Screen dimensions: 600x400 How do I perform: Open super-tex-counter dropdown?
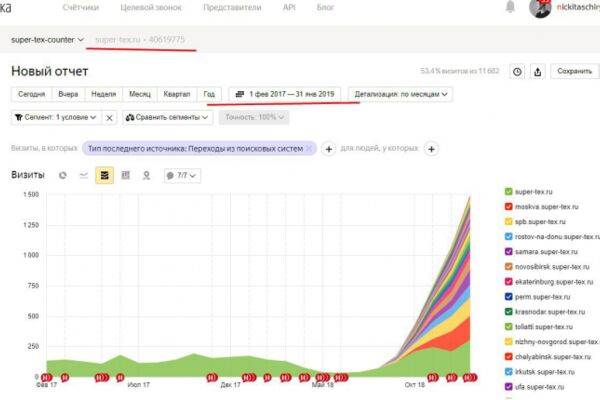pos(47,40)
